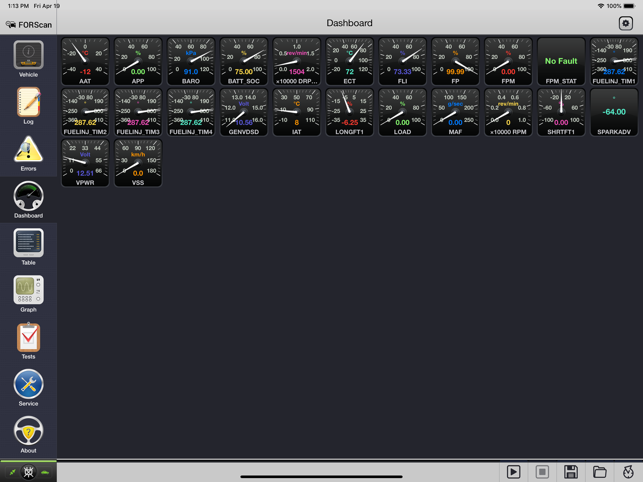The image size is (643, 482).
Task: Select the x10000 RPM gauge
Action: tap(508, 112)
